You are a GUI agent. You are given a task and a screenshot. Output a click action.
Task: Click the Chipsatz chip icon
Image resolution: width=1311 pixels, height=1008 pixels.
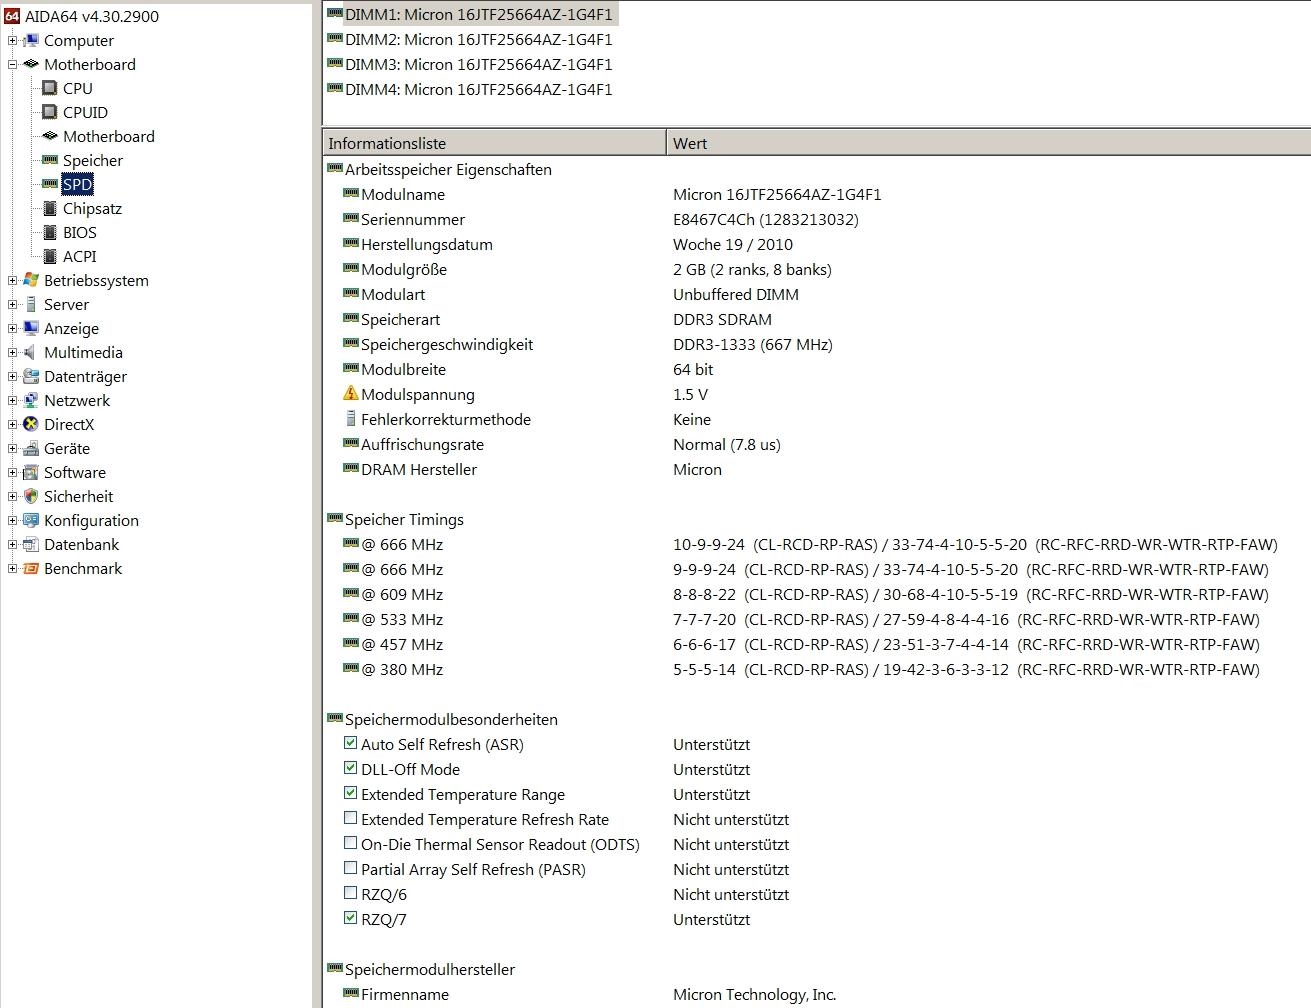click(x=50, y=208)
